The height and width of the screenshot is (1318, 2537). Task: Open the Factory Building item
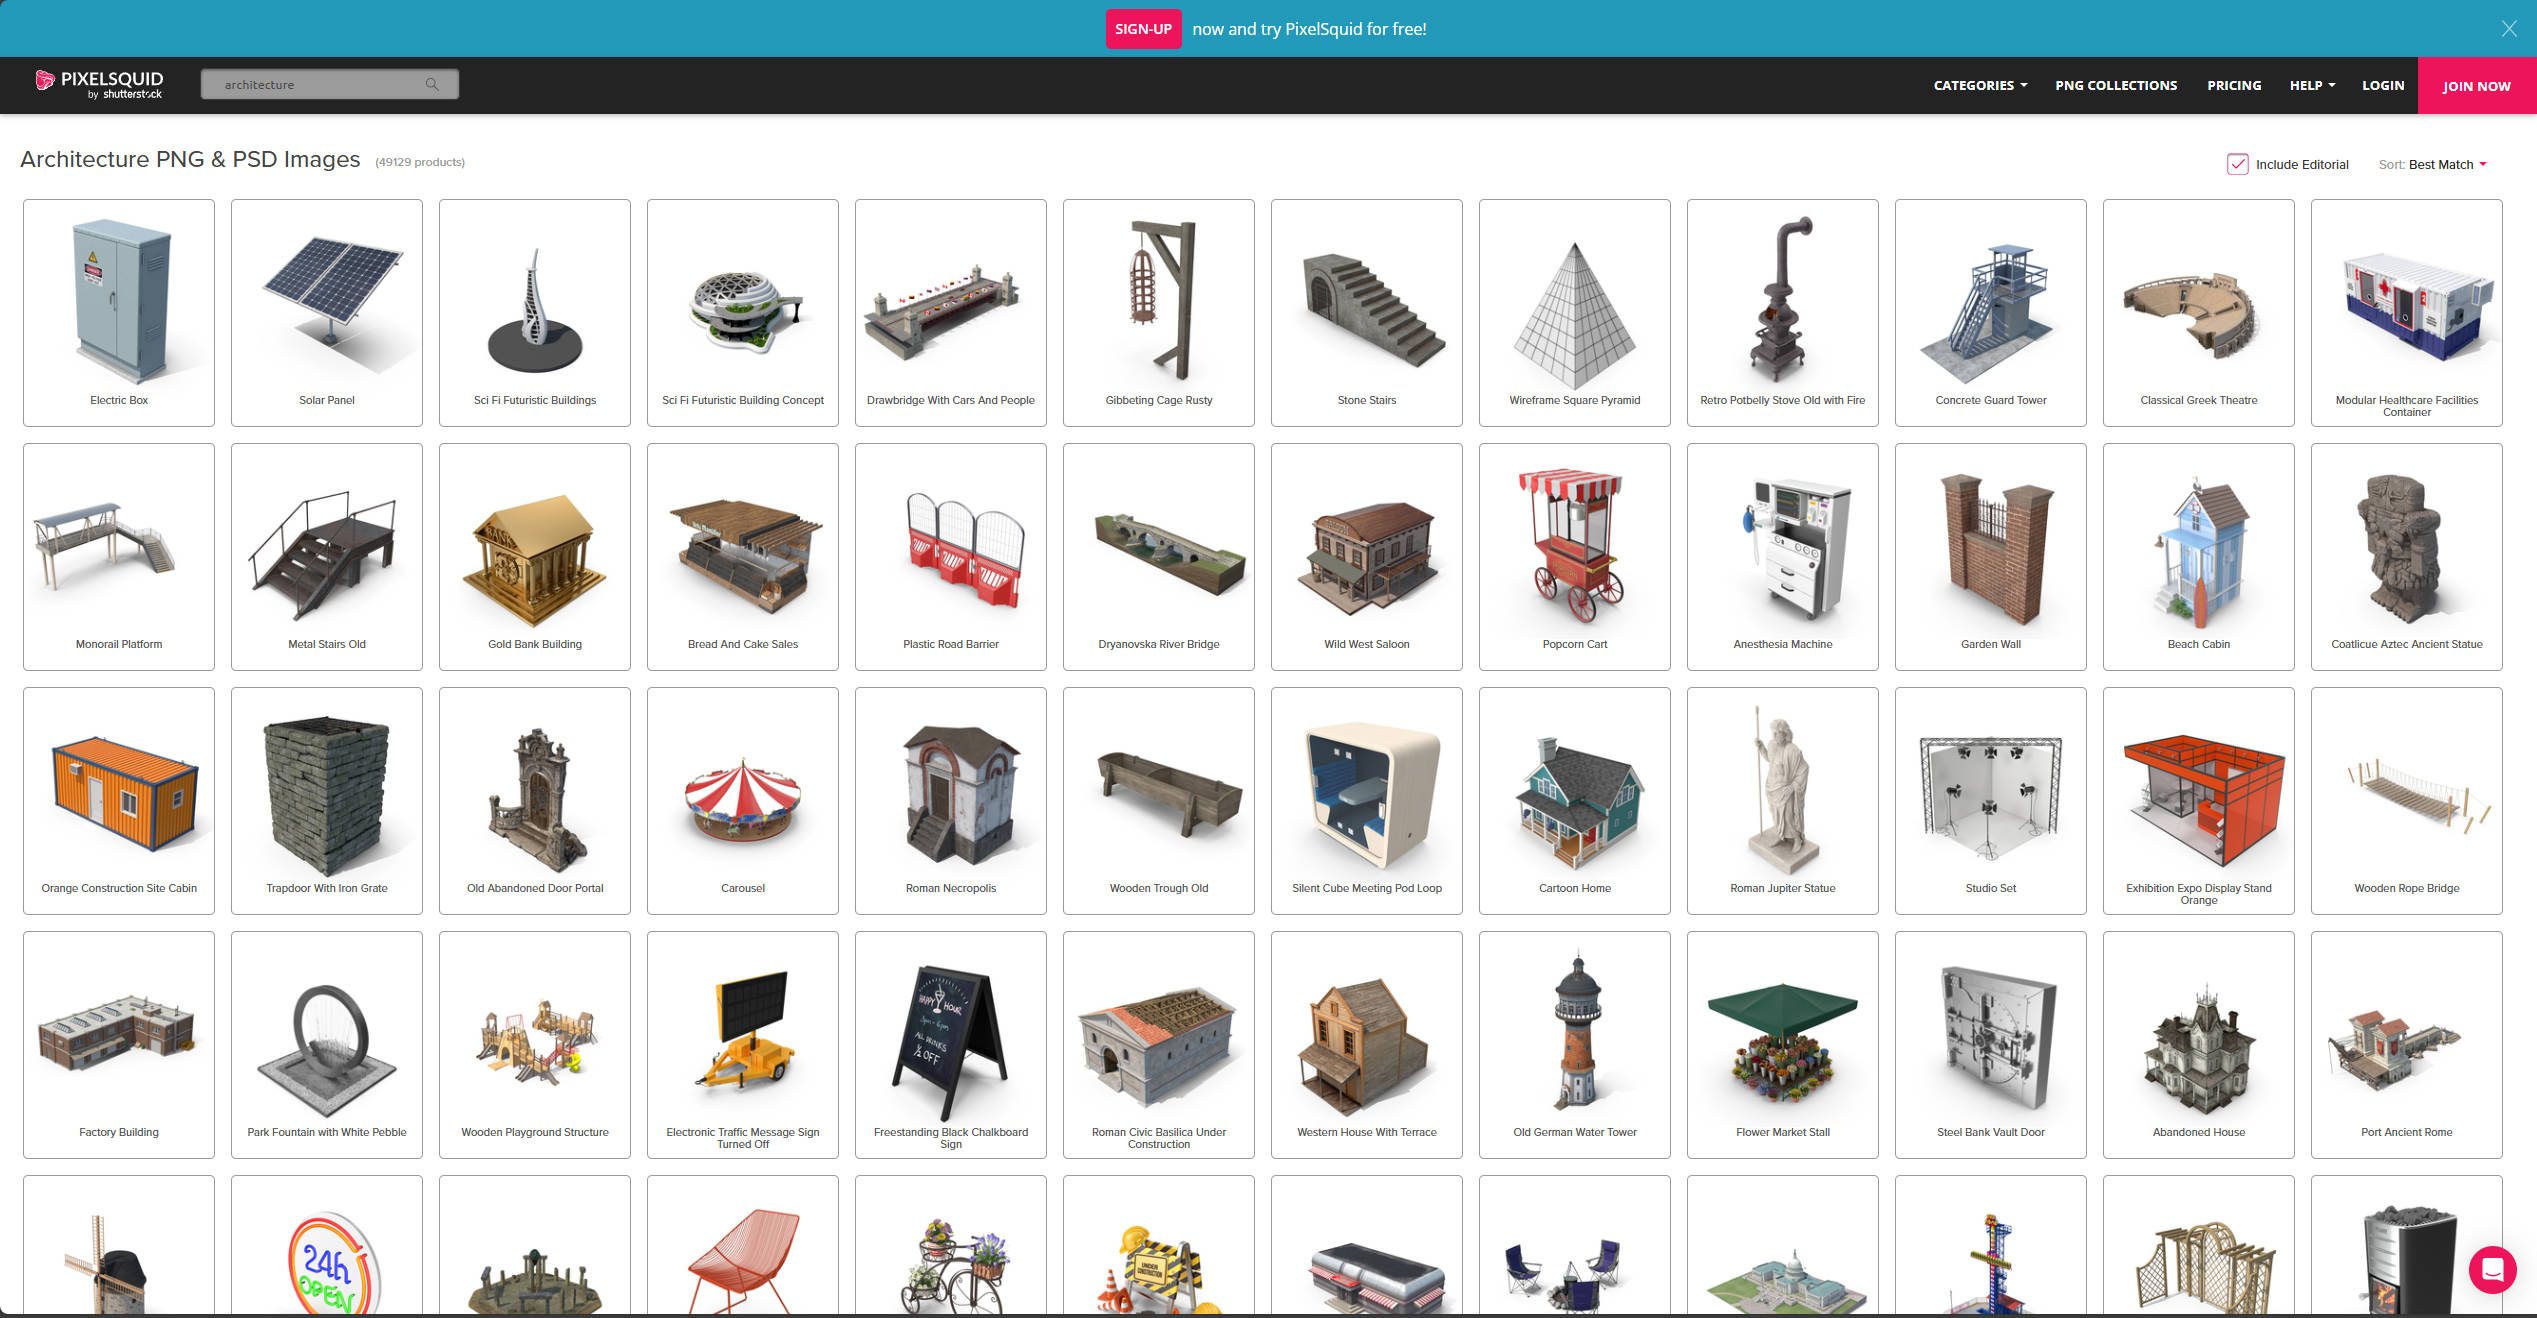click(119, 1044)
